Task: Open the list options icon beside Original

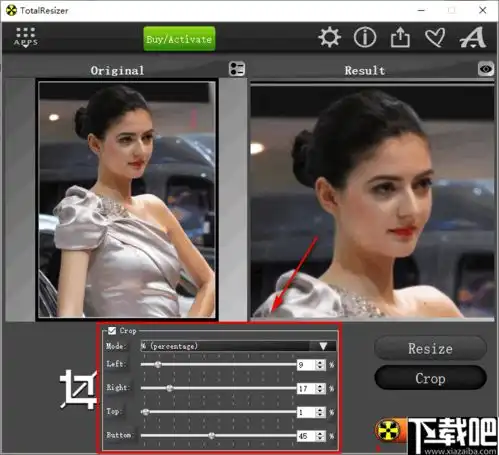Action: tap(237, 69)
